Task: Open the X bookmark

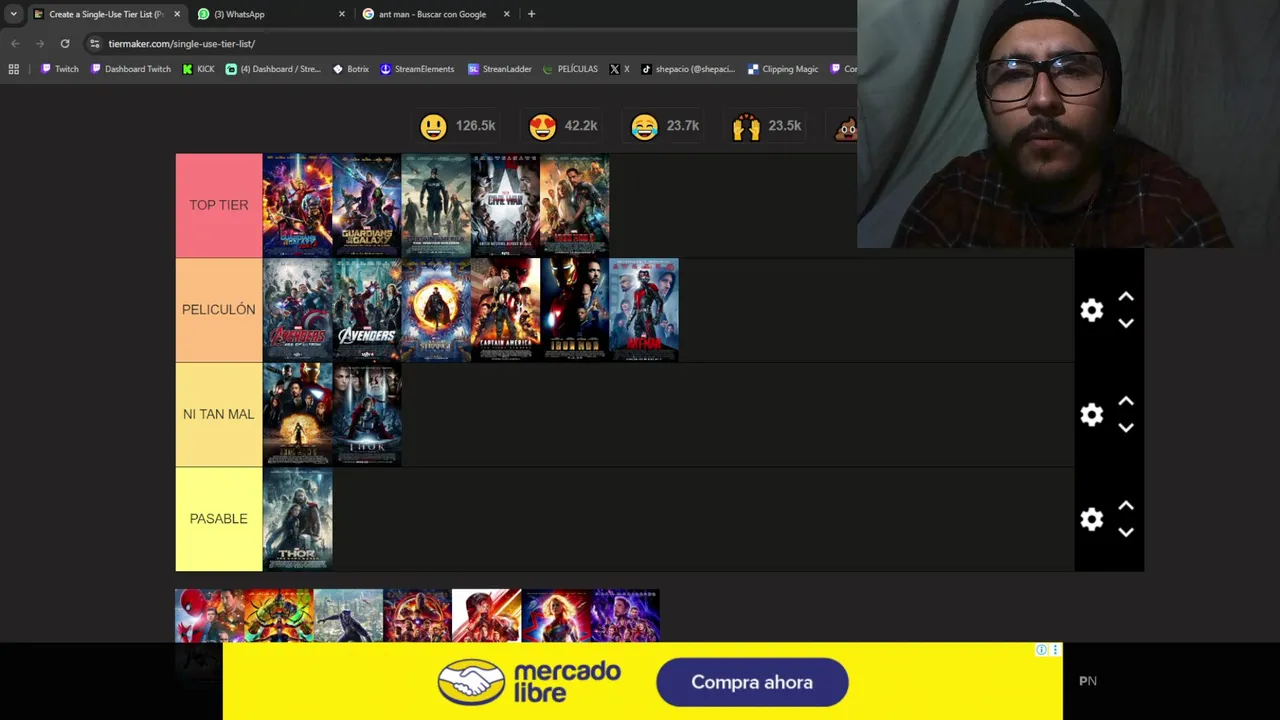Action: (620, 69)
